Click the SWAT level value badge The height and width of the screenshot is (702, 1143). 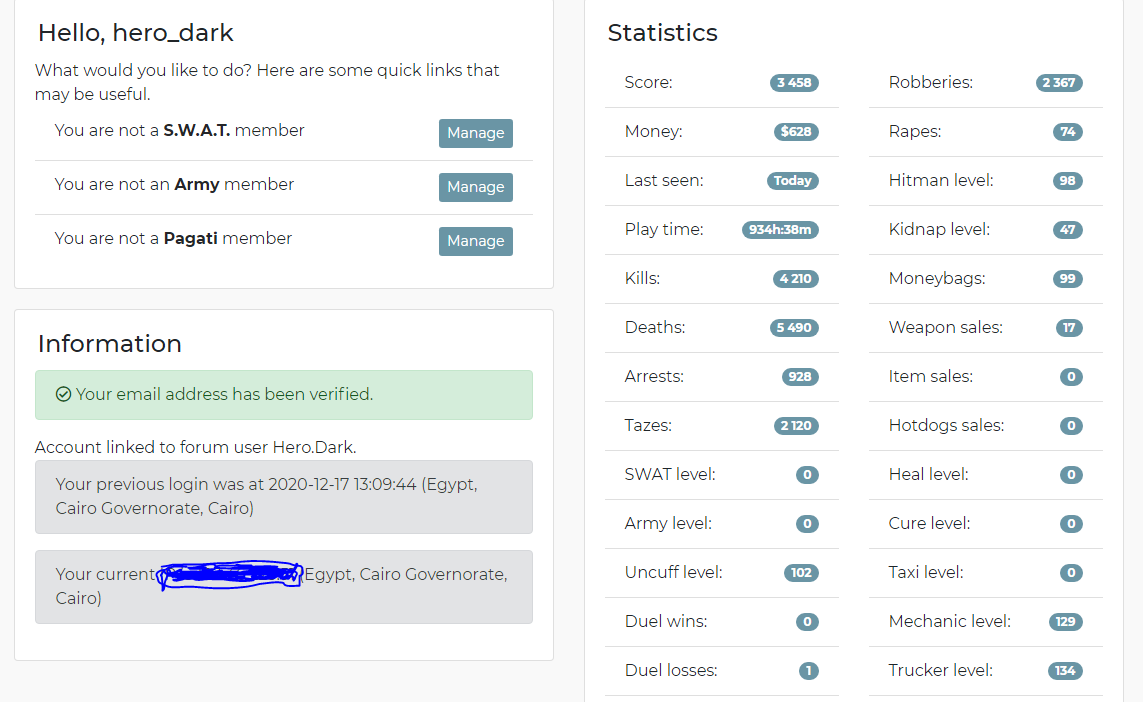pos(808,475)
